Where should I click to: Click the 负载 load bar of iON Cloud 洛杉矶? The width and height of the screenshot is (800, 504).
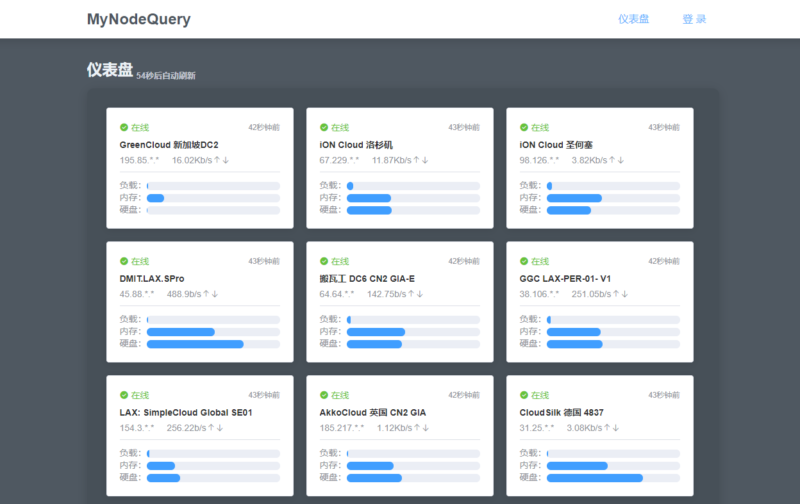click(413, 186)
